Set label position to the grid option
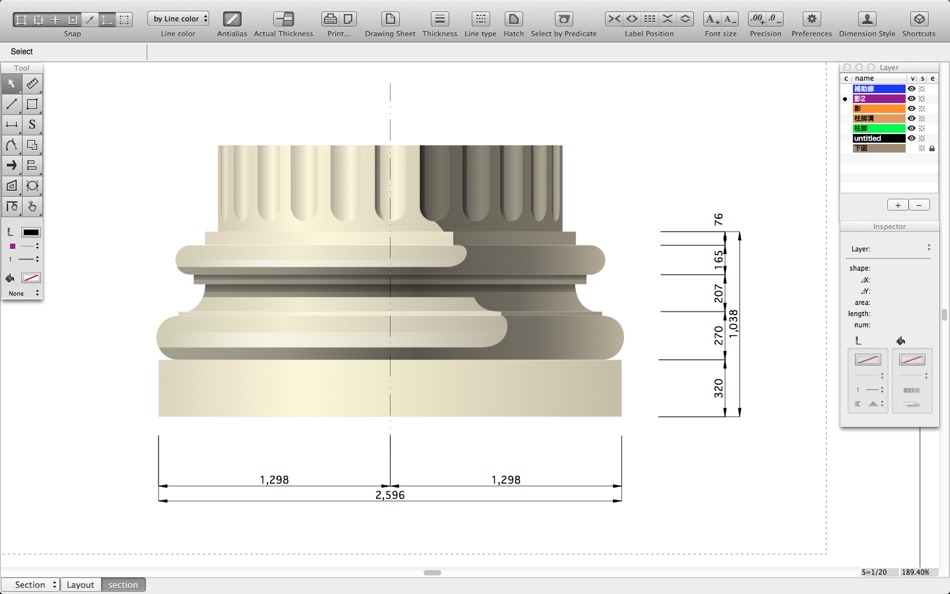The width and height of the screenshot is (950, 594). [649, 19]
